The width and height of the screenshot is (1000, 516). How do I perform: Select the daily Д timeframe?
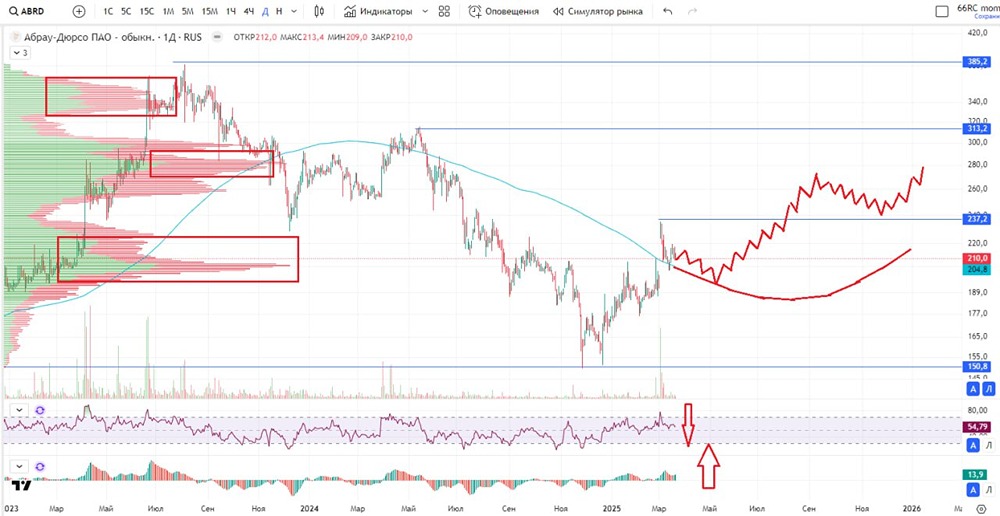point(265,11)
